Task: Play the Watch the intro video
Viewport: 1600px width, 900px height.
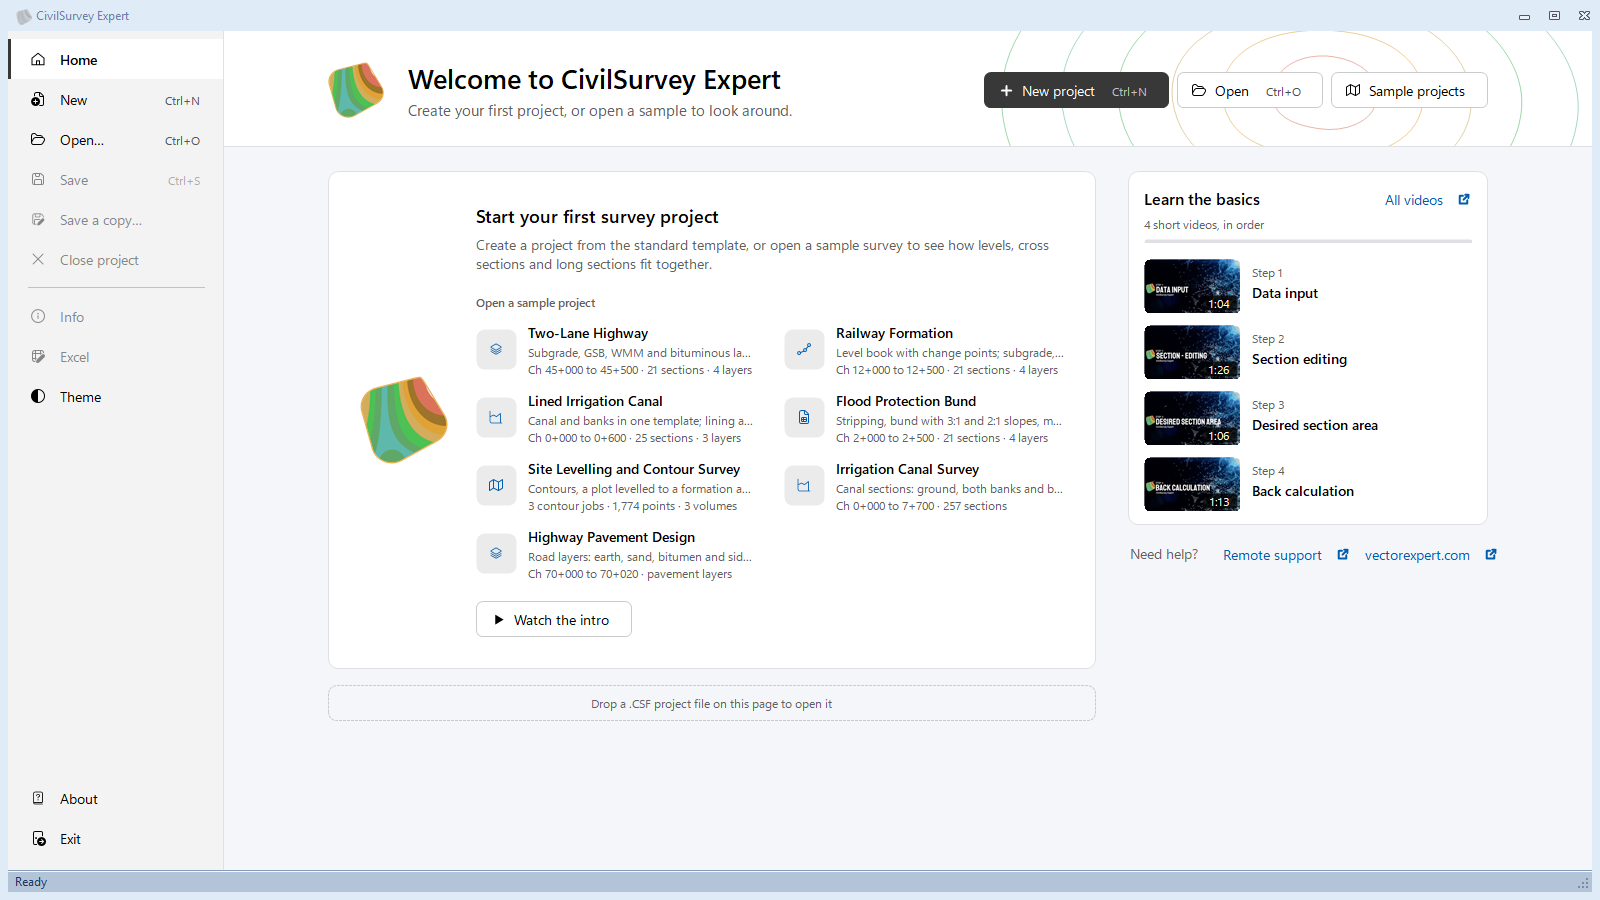Action: [554, 619]
